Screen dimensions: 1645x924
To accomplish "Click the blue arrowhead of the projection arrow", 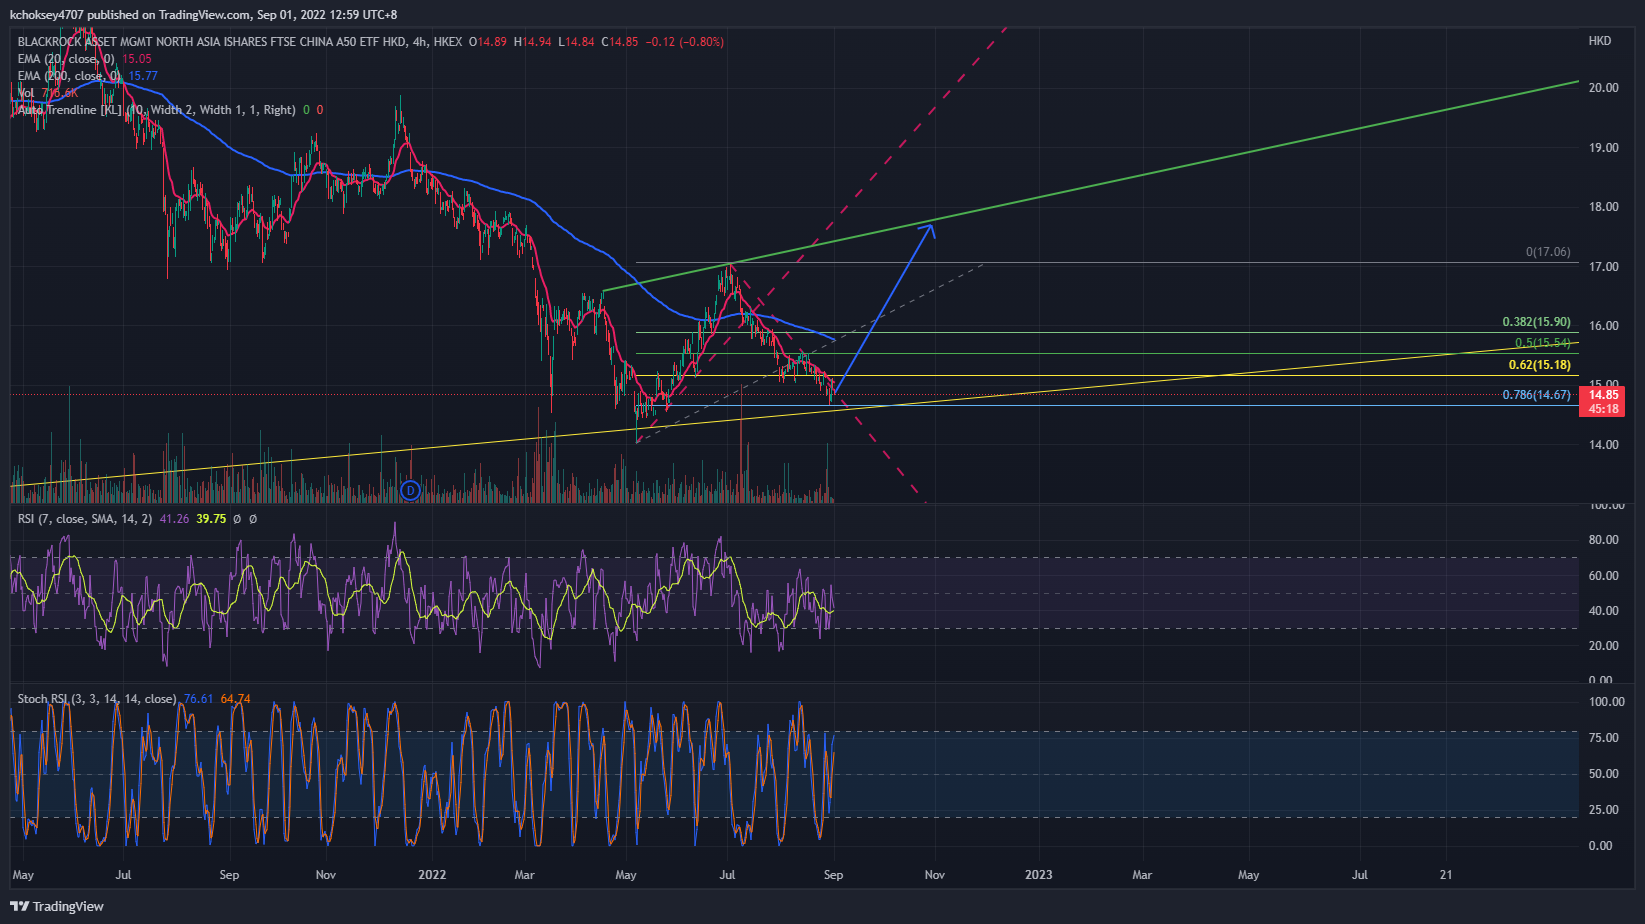I will (929, 231).
